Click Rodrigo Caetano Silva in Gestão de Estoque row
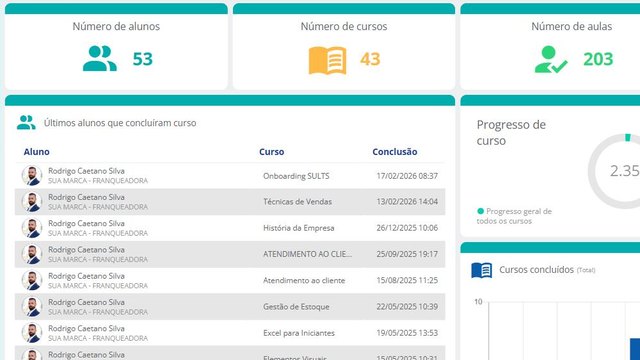The image size is (640, 360). (86, 302)
